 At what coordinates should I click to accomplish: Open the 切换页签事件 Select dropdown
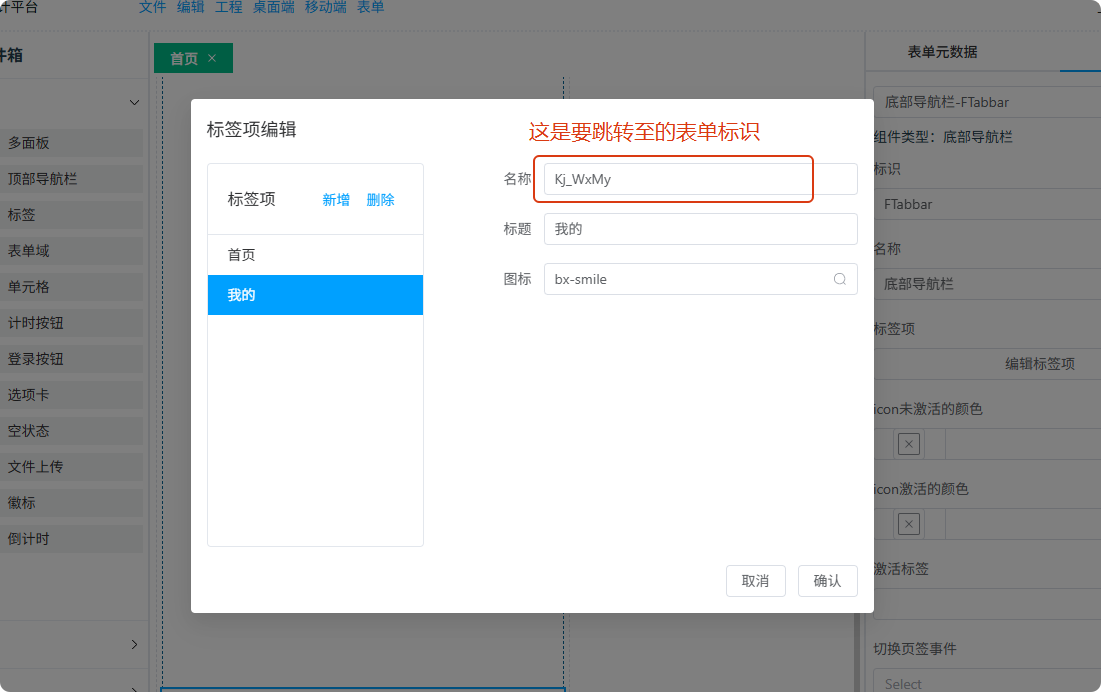985,683
